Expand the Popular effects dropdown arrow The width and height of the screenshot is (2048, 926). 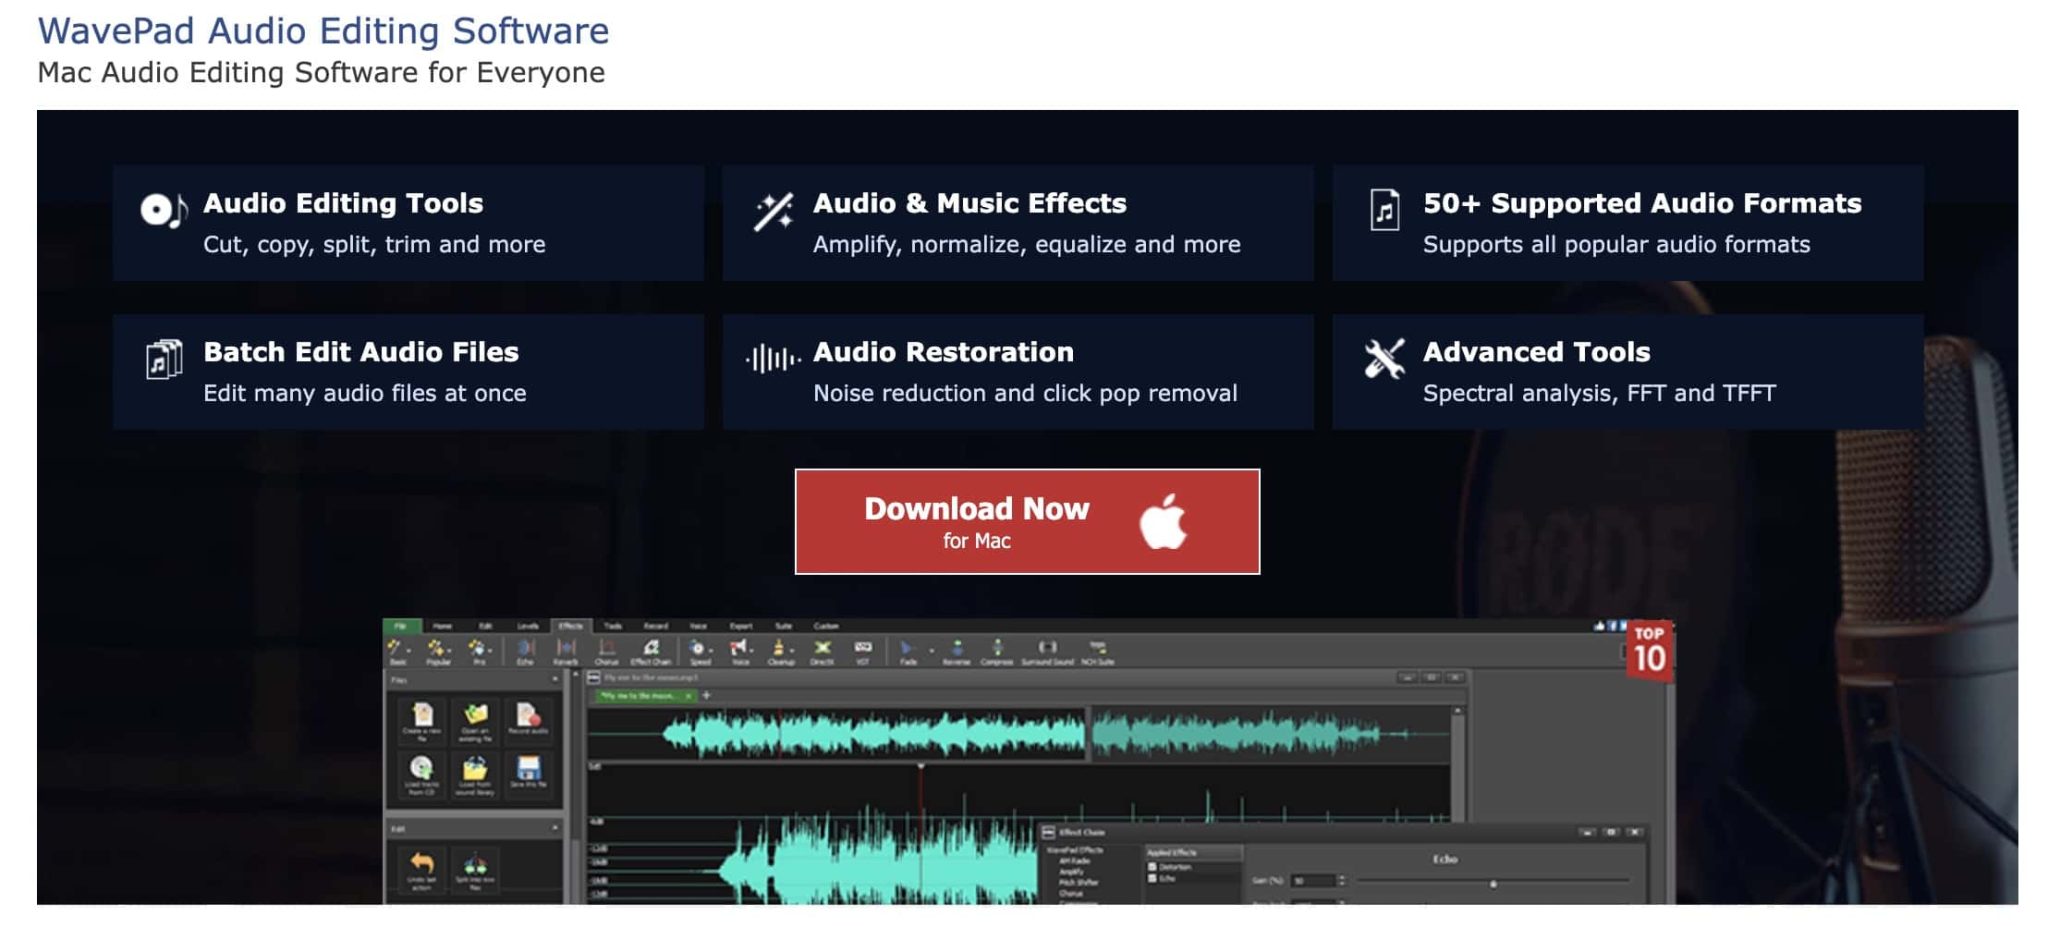tap(449, 649)
